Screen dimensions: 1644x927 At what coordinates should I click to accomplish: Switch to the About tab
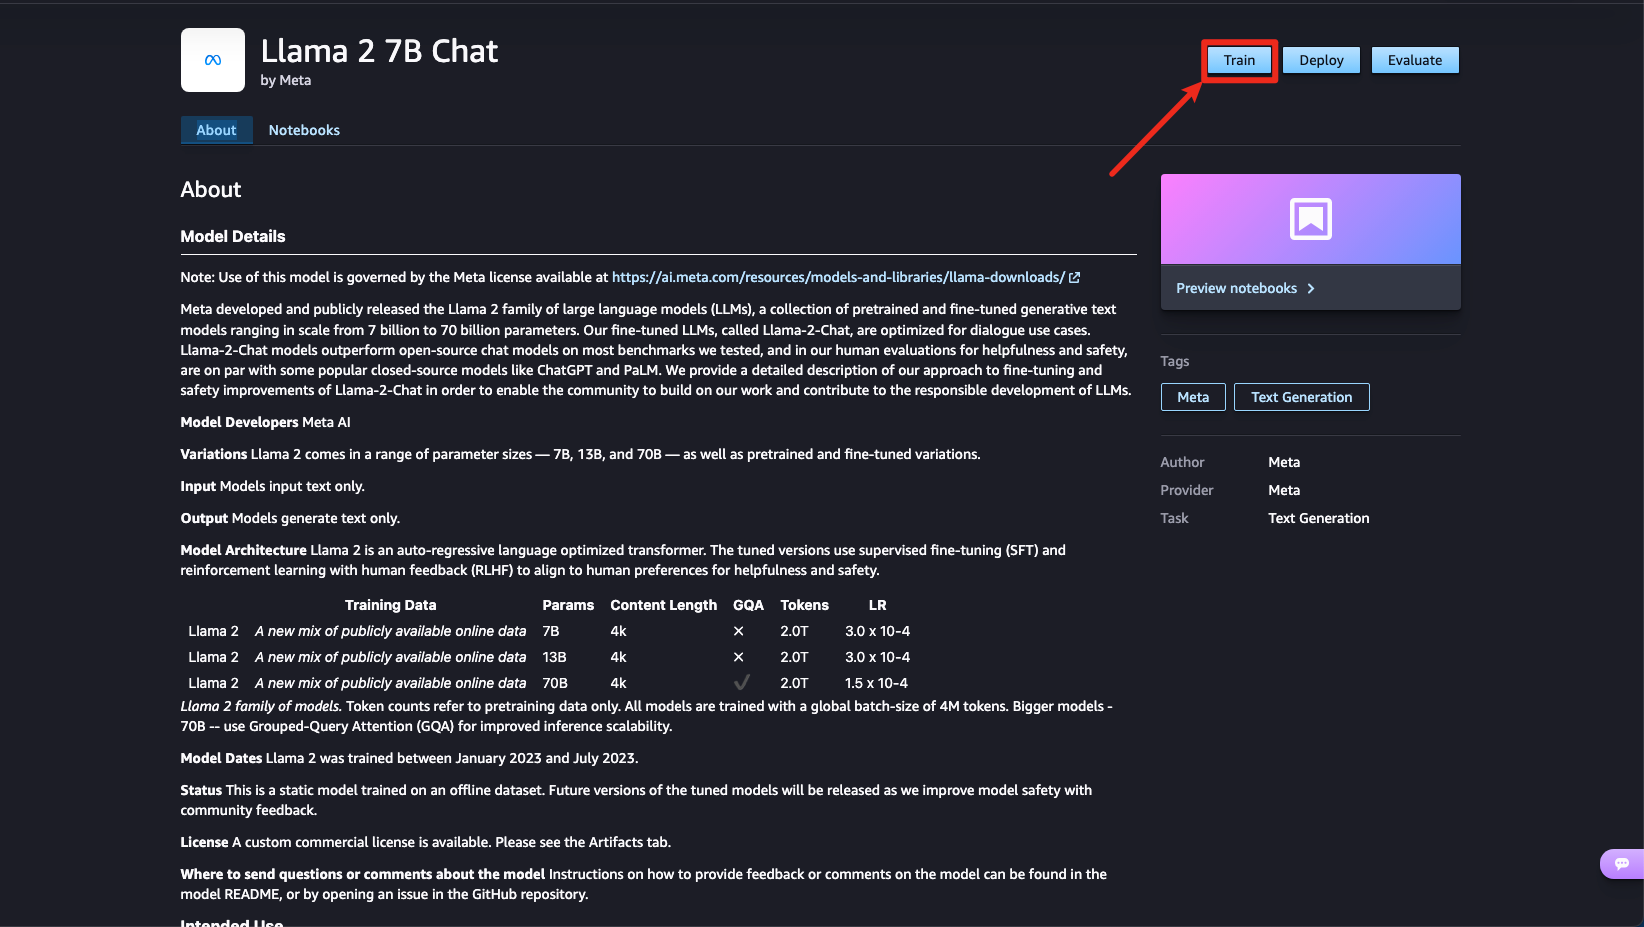click(x=216, y=130)
